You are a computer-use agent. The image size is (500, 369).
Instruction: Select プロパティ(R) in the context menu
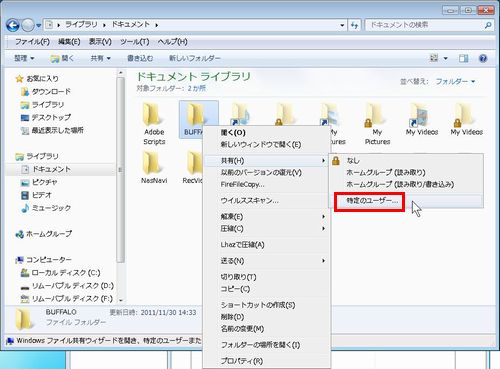(242, 361)
